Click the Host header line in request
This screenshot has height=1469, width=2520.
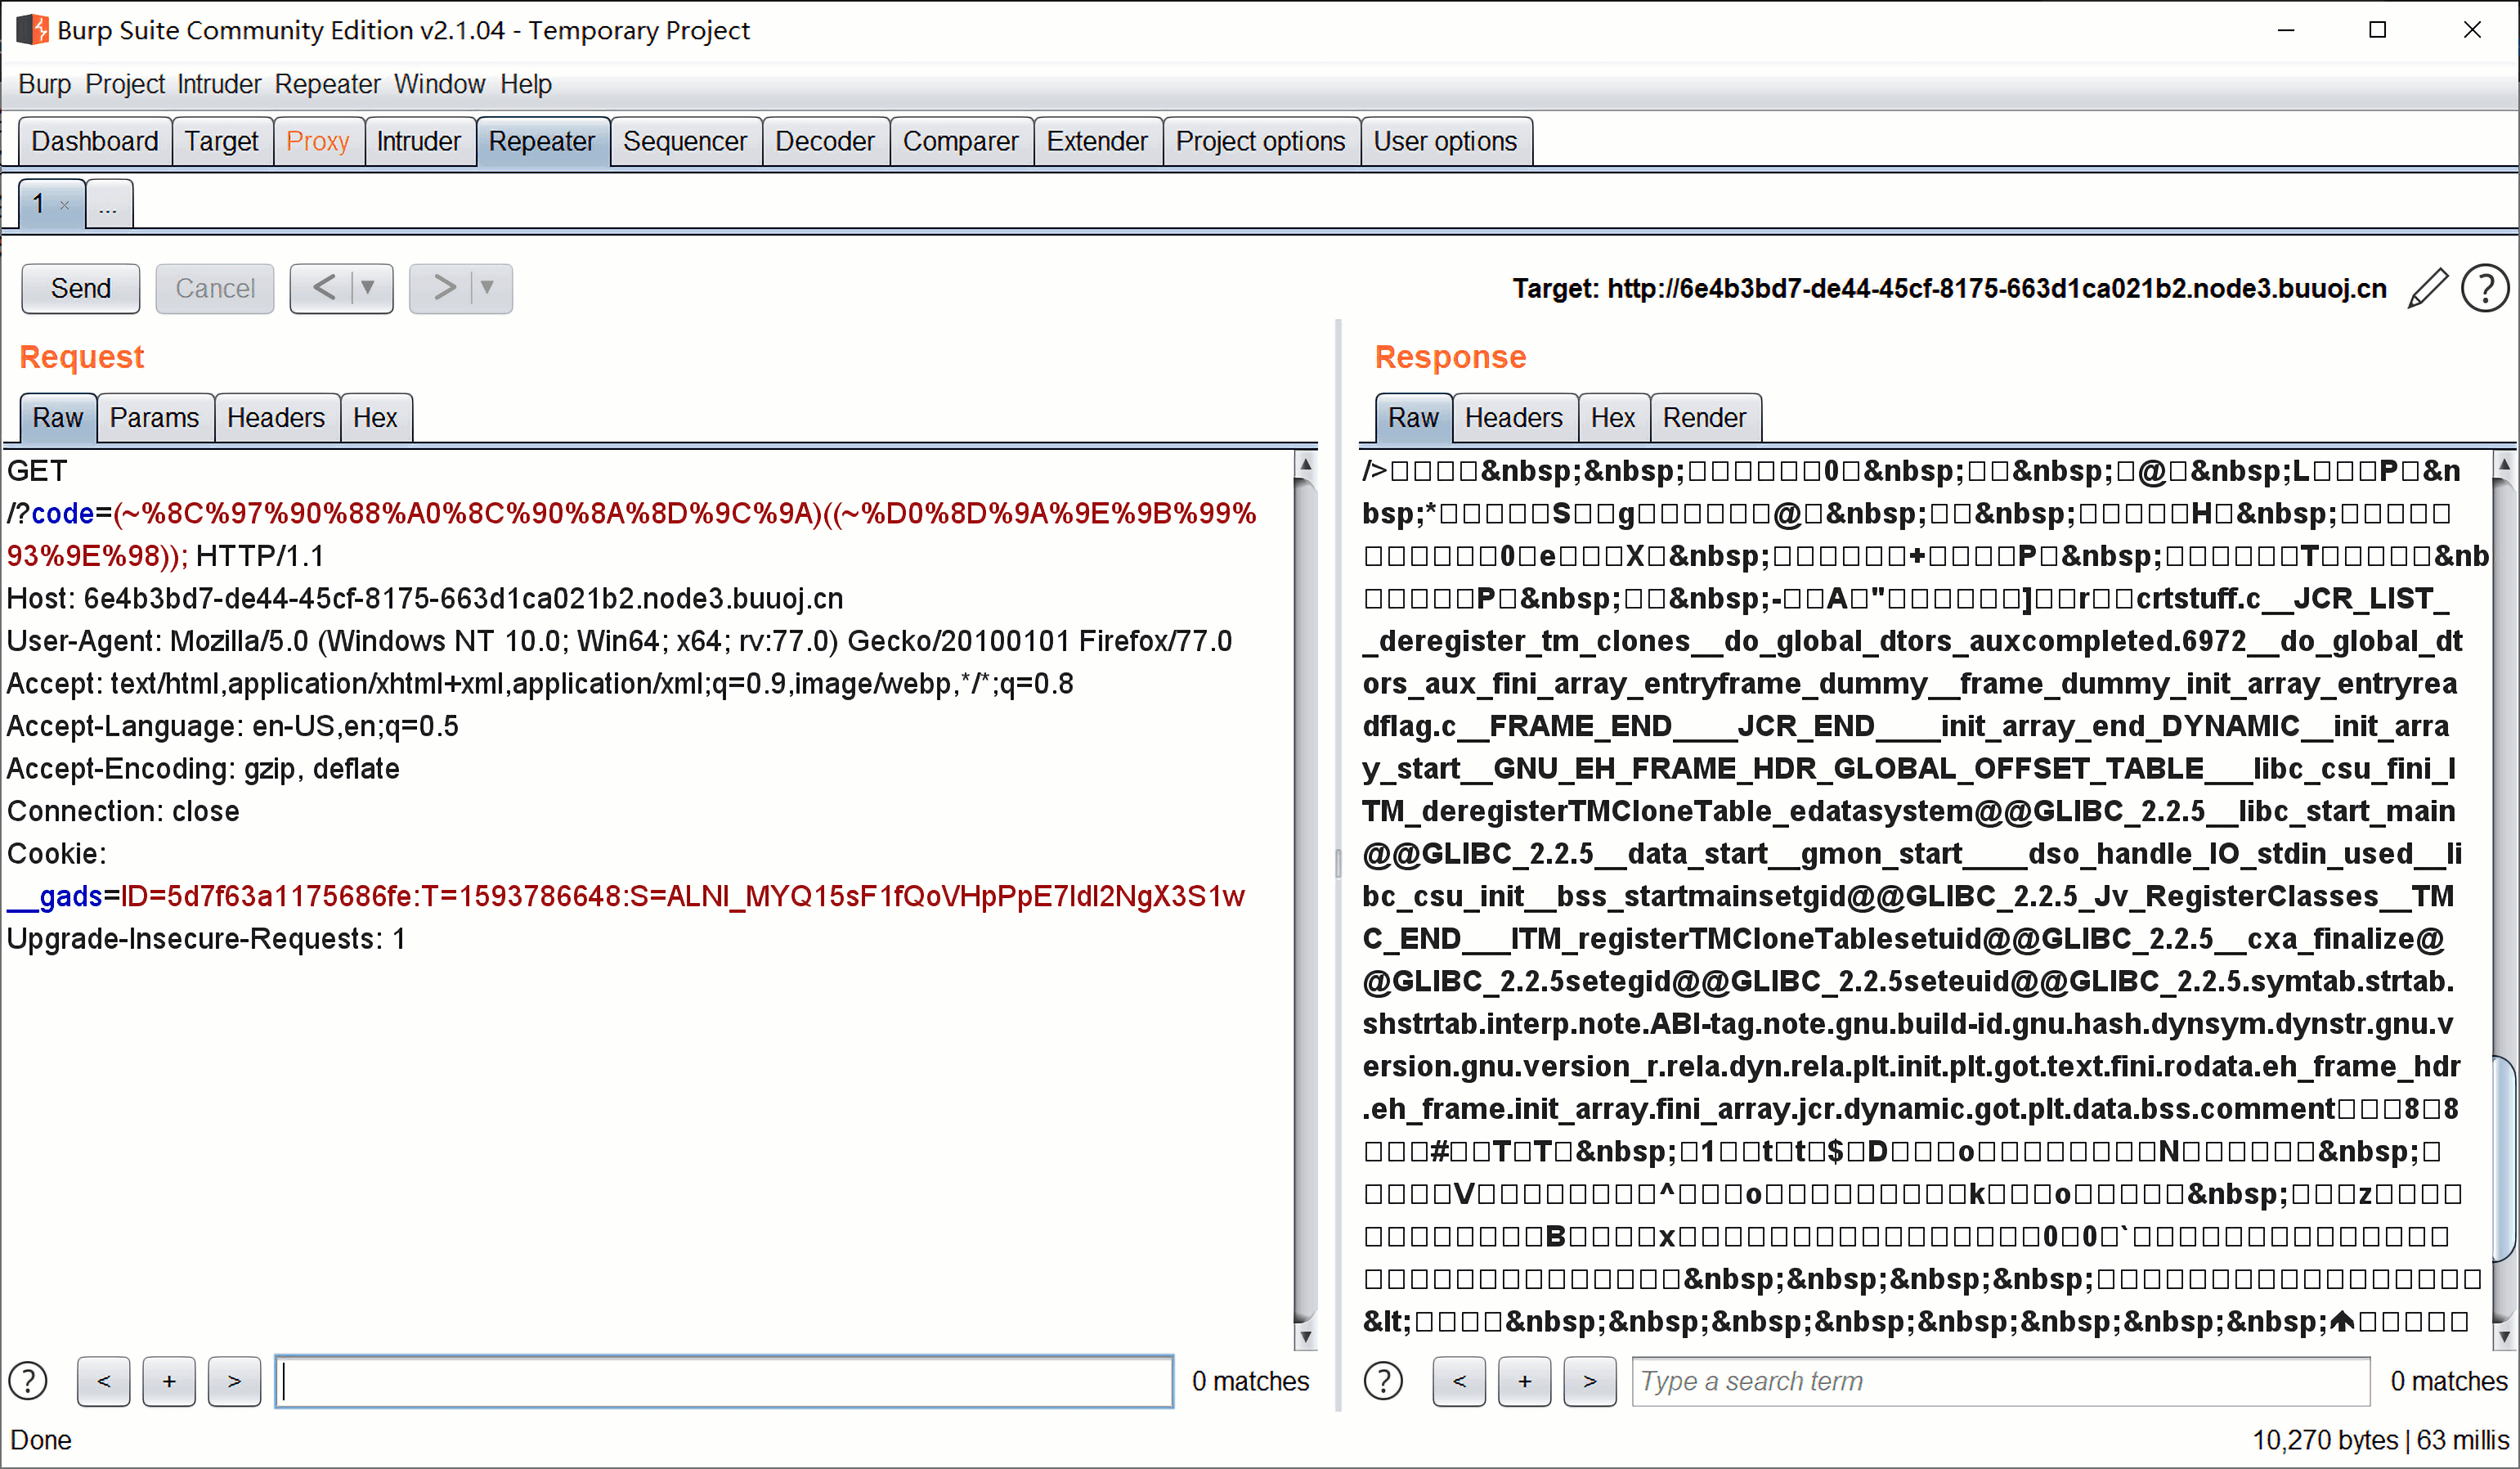click(x=425, y=599)
